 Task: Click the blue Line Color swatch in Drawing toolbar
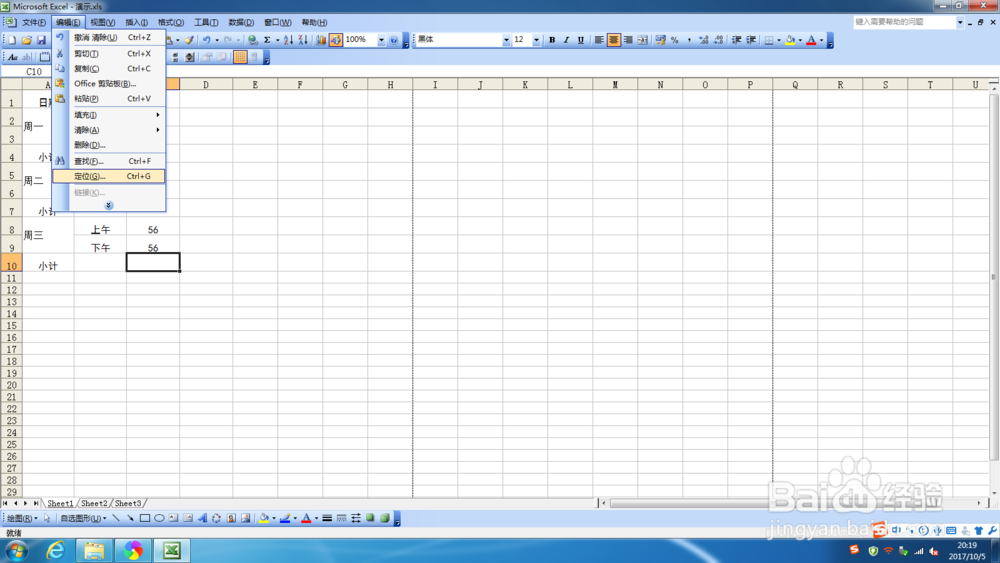click(x=284, y=518)
